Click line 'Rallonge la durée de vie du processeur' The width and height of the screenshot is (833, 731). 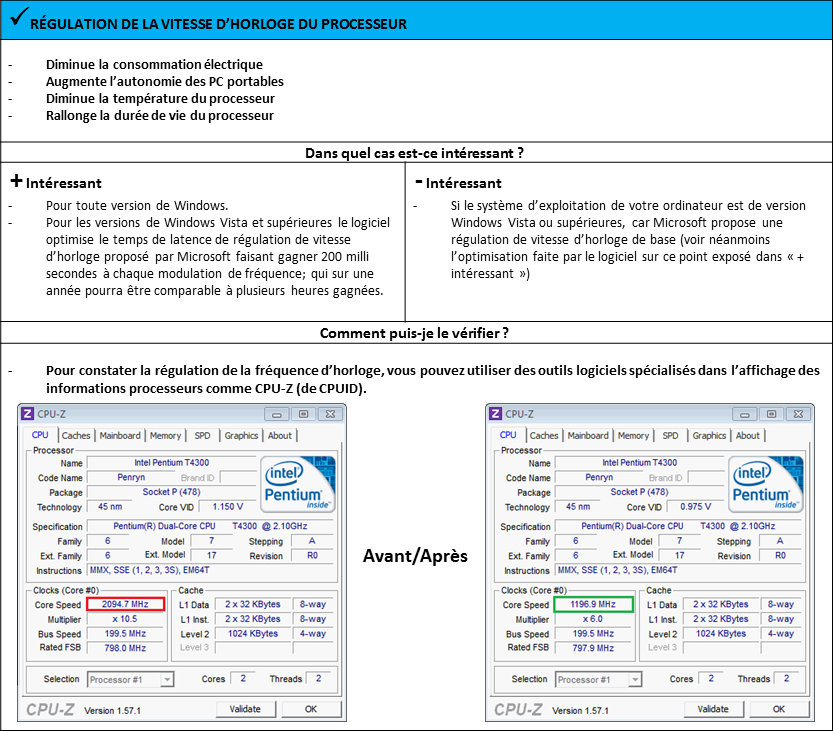[x=160, y=115]
